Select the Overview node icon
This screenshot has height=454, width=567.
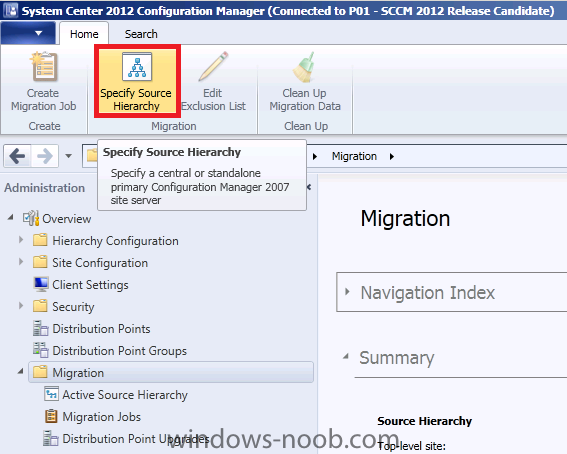31,218
